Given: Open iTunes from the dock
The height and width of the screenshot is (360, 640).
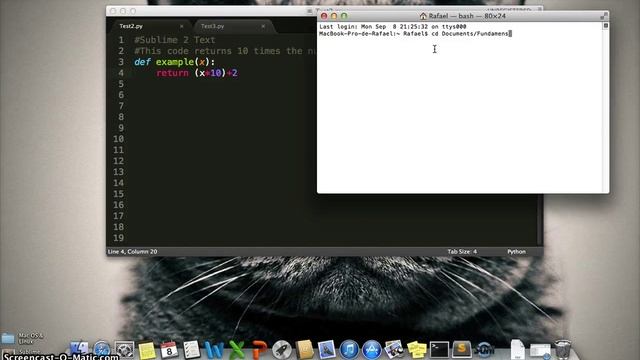Looking at the screenshot, I should (349, 350).
